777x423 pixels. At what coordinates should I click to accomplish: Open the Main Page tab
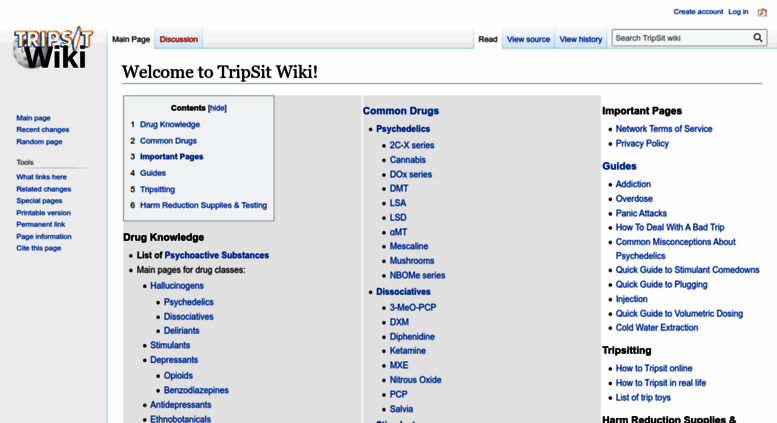131,39
